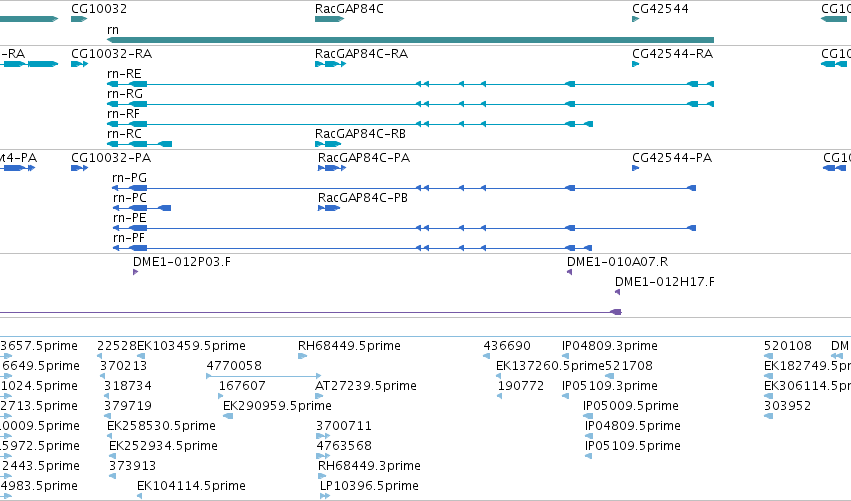
Task: Select EST 436690
Action: pyautogui.click(x=507, y=346)
